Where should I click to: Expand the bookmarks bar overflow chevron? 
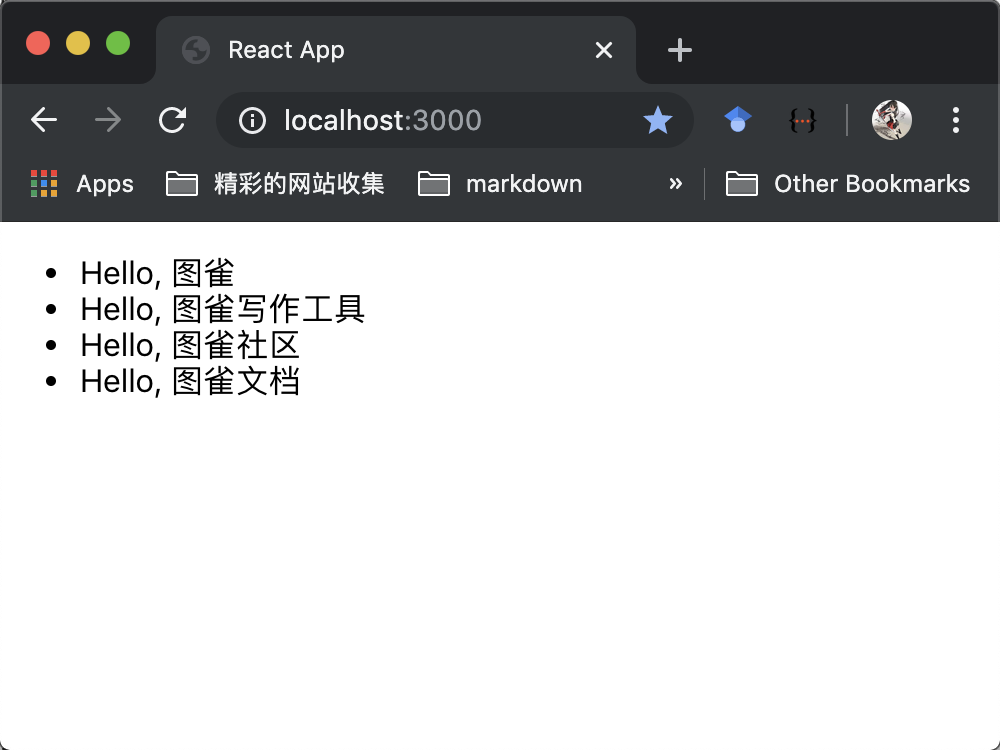click(x=676, y=184)
